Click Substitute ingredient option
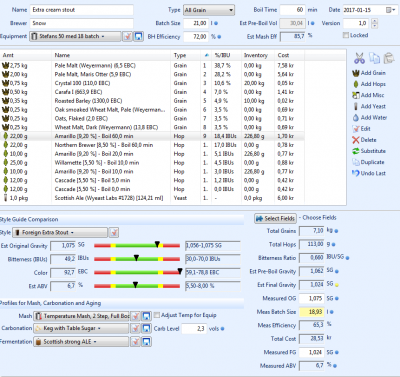The height and width of the screenshot is (377, 400). click(369, 151)
